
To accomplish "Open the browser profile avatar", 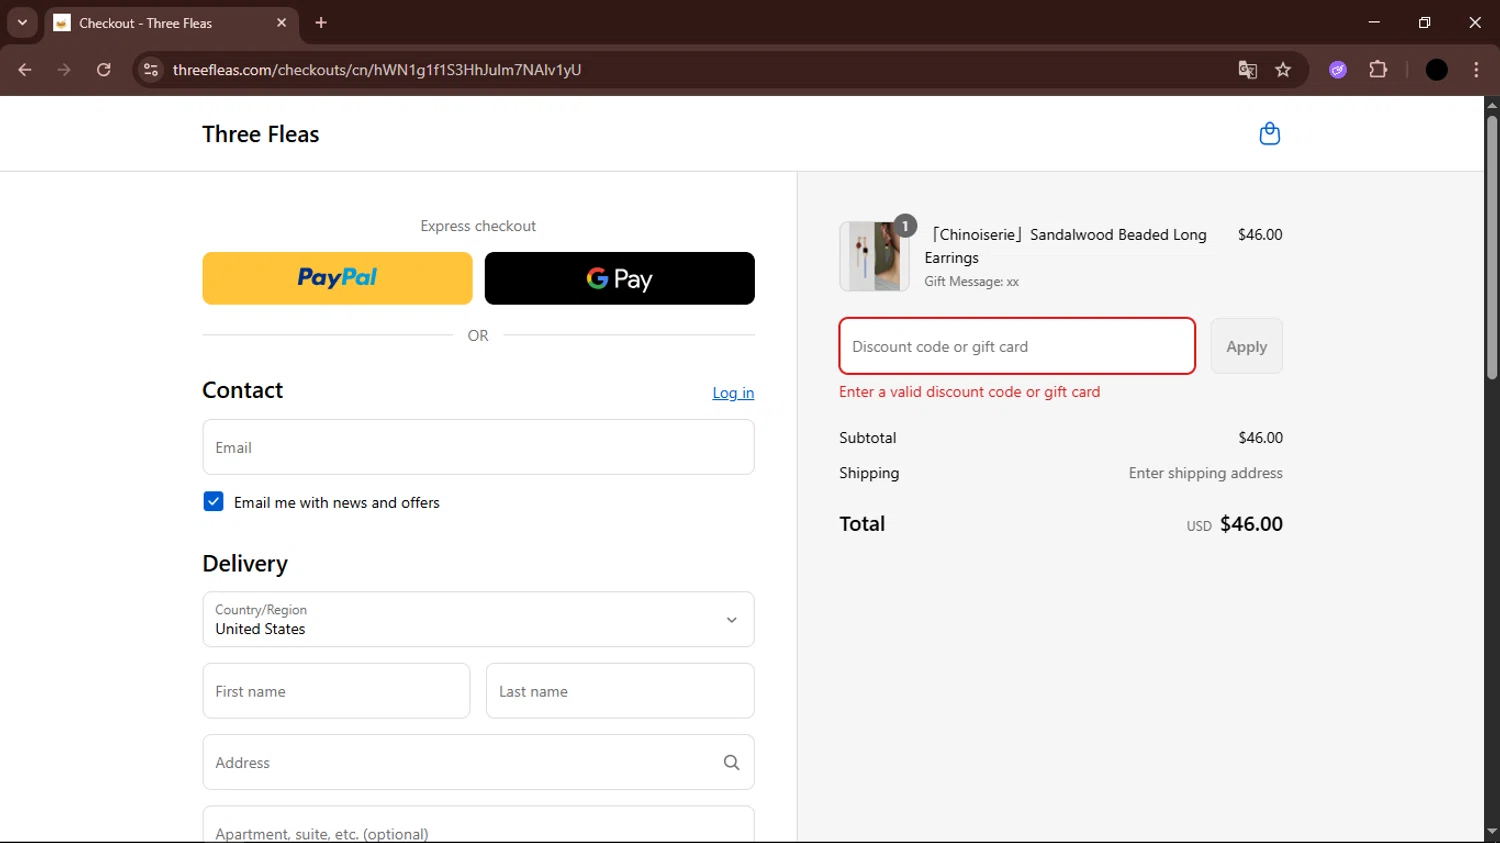I will 1436,70.
